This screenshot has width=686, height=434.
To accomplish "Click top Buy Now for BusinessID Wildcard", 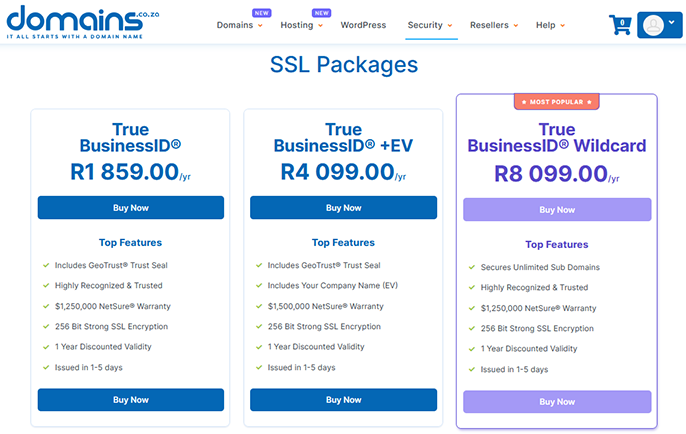I will click(557, 210).
